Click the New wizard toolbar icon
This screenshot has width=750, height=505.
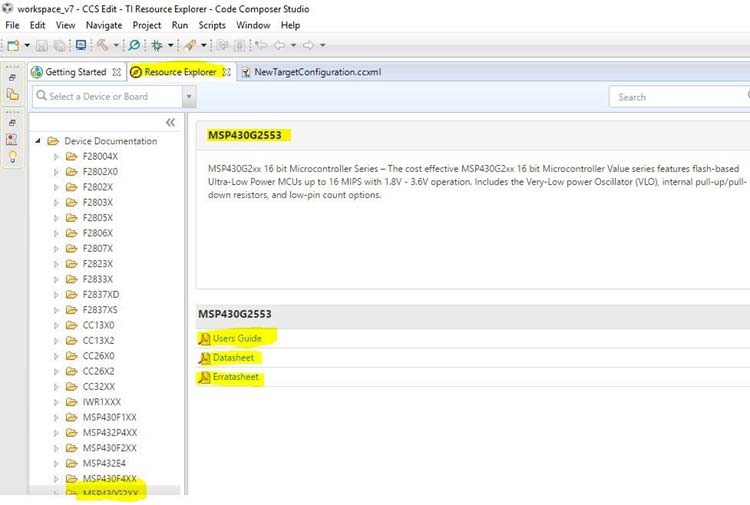(x=13, y=45)
